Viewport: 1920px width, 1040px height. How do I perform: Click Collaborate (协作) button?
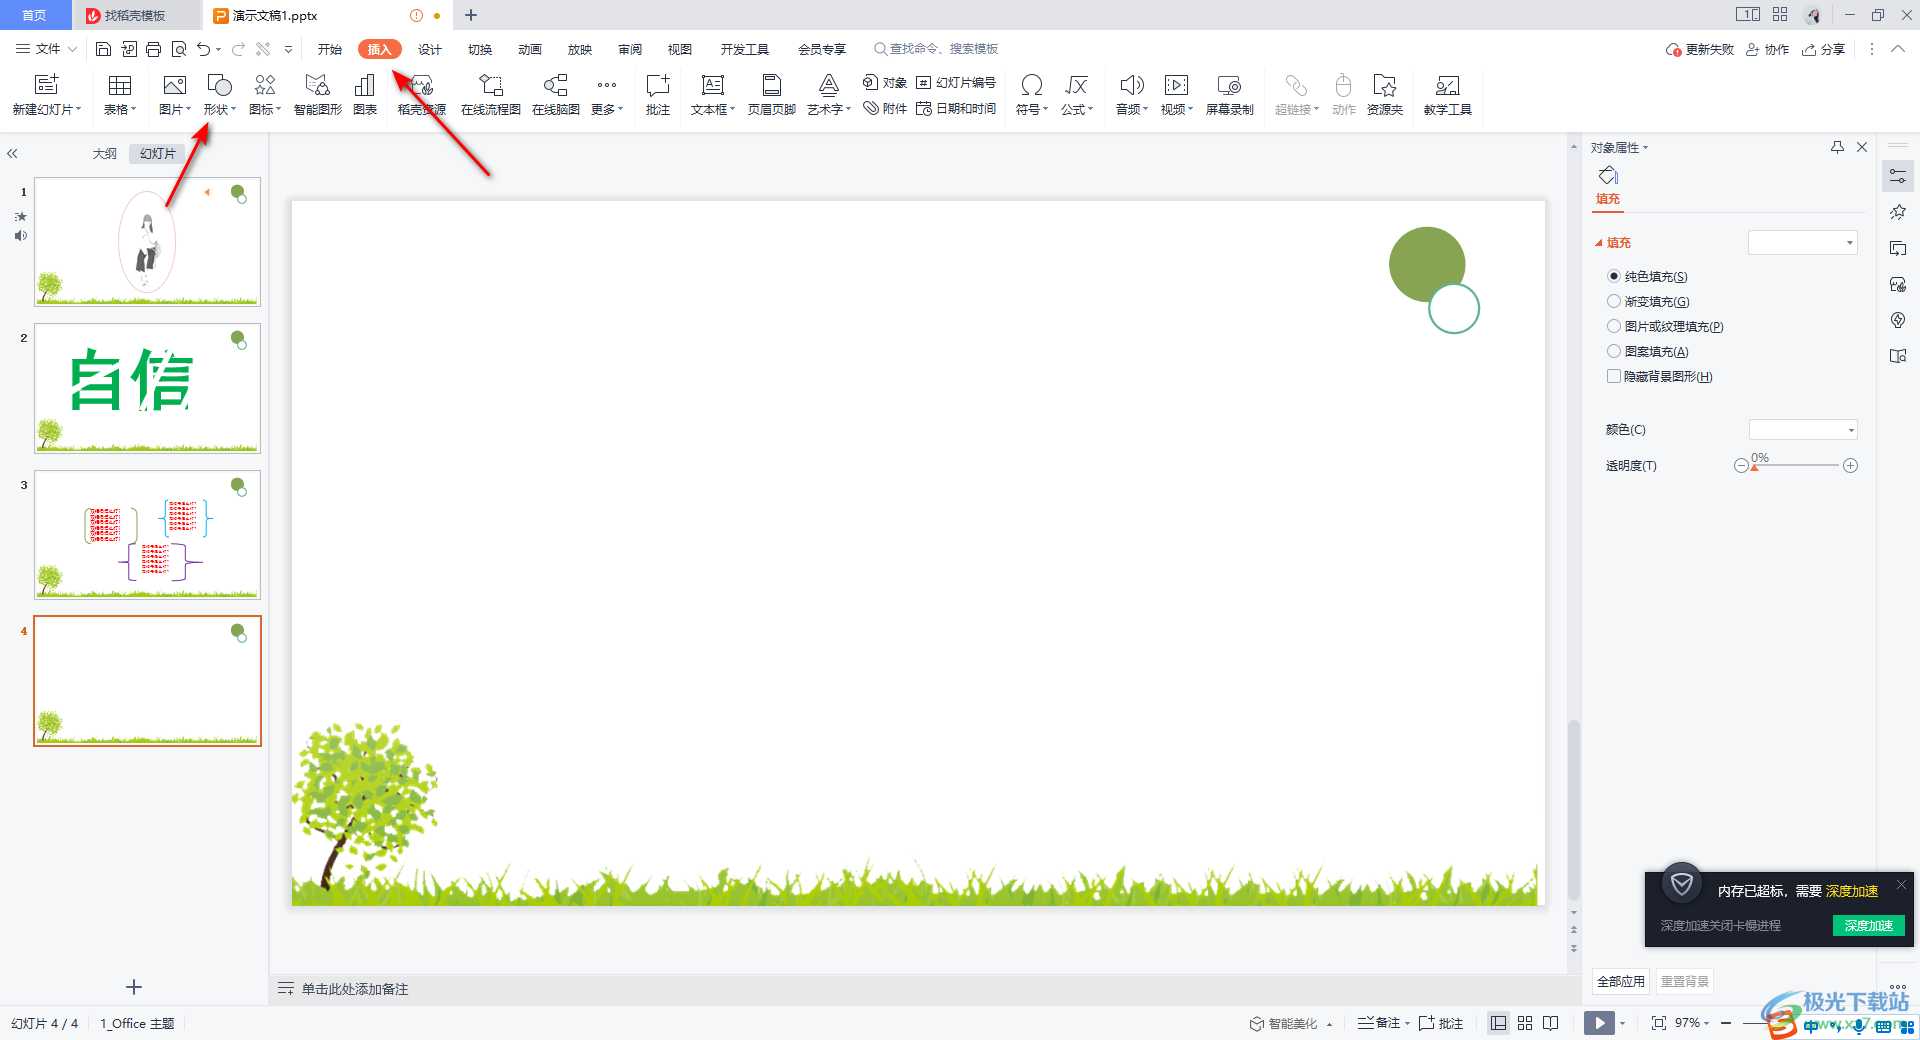[x=1767, y=49]
